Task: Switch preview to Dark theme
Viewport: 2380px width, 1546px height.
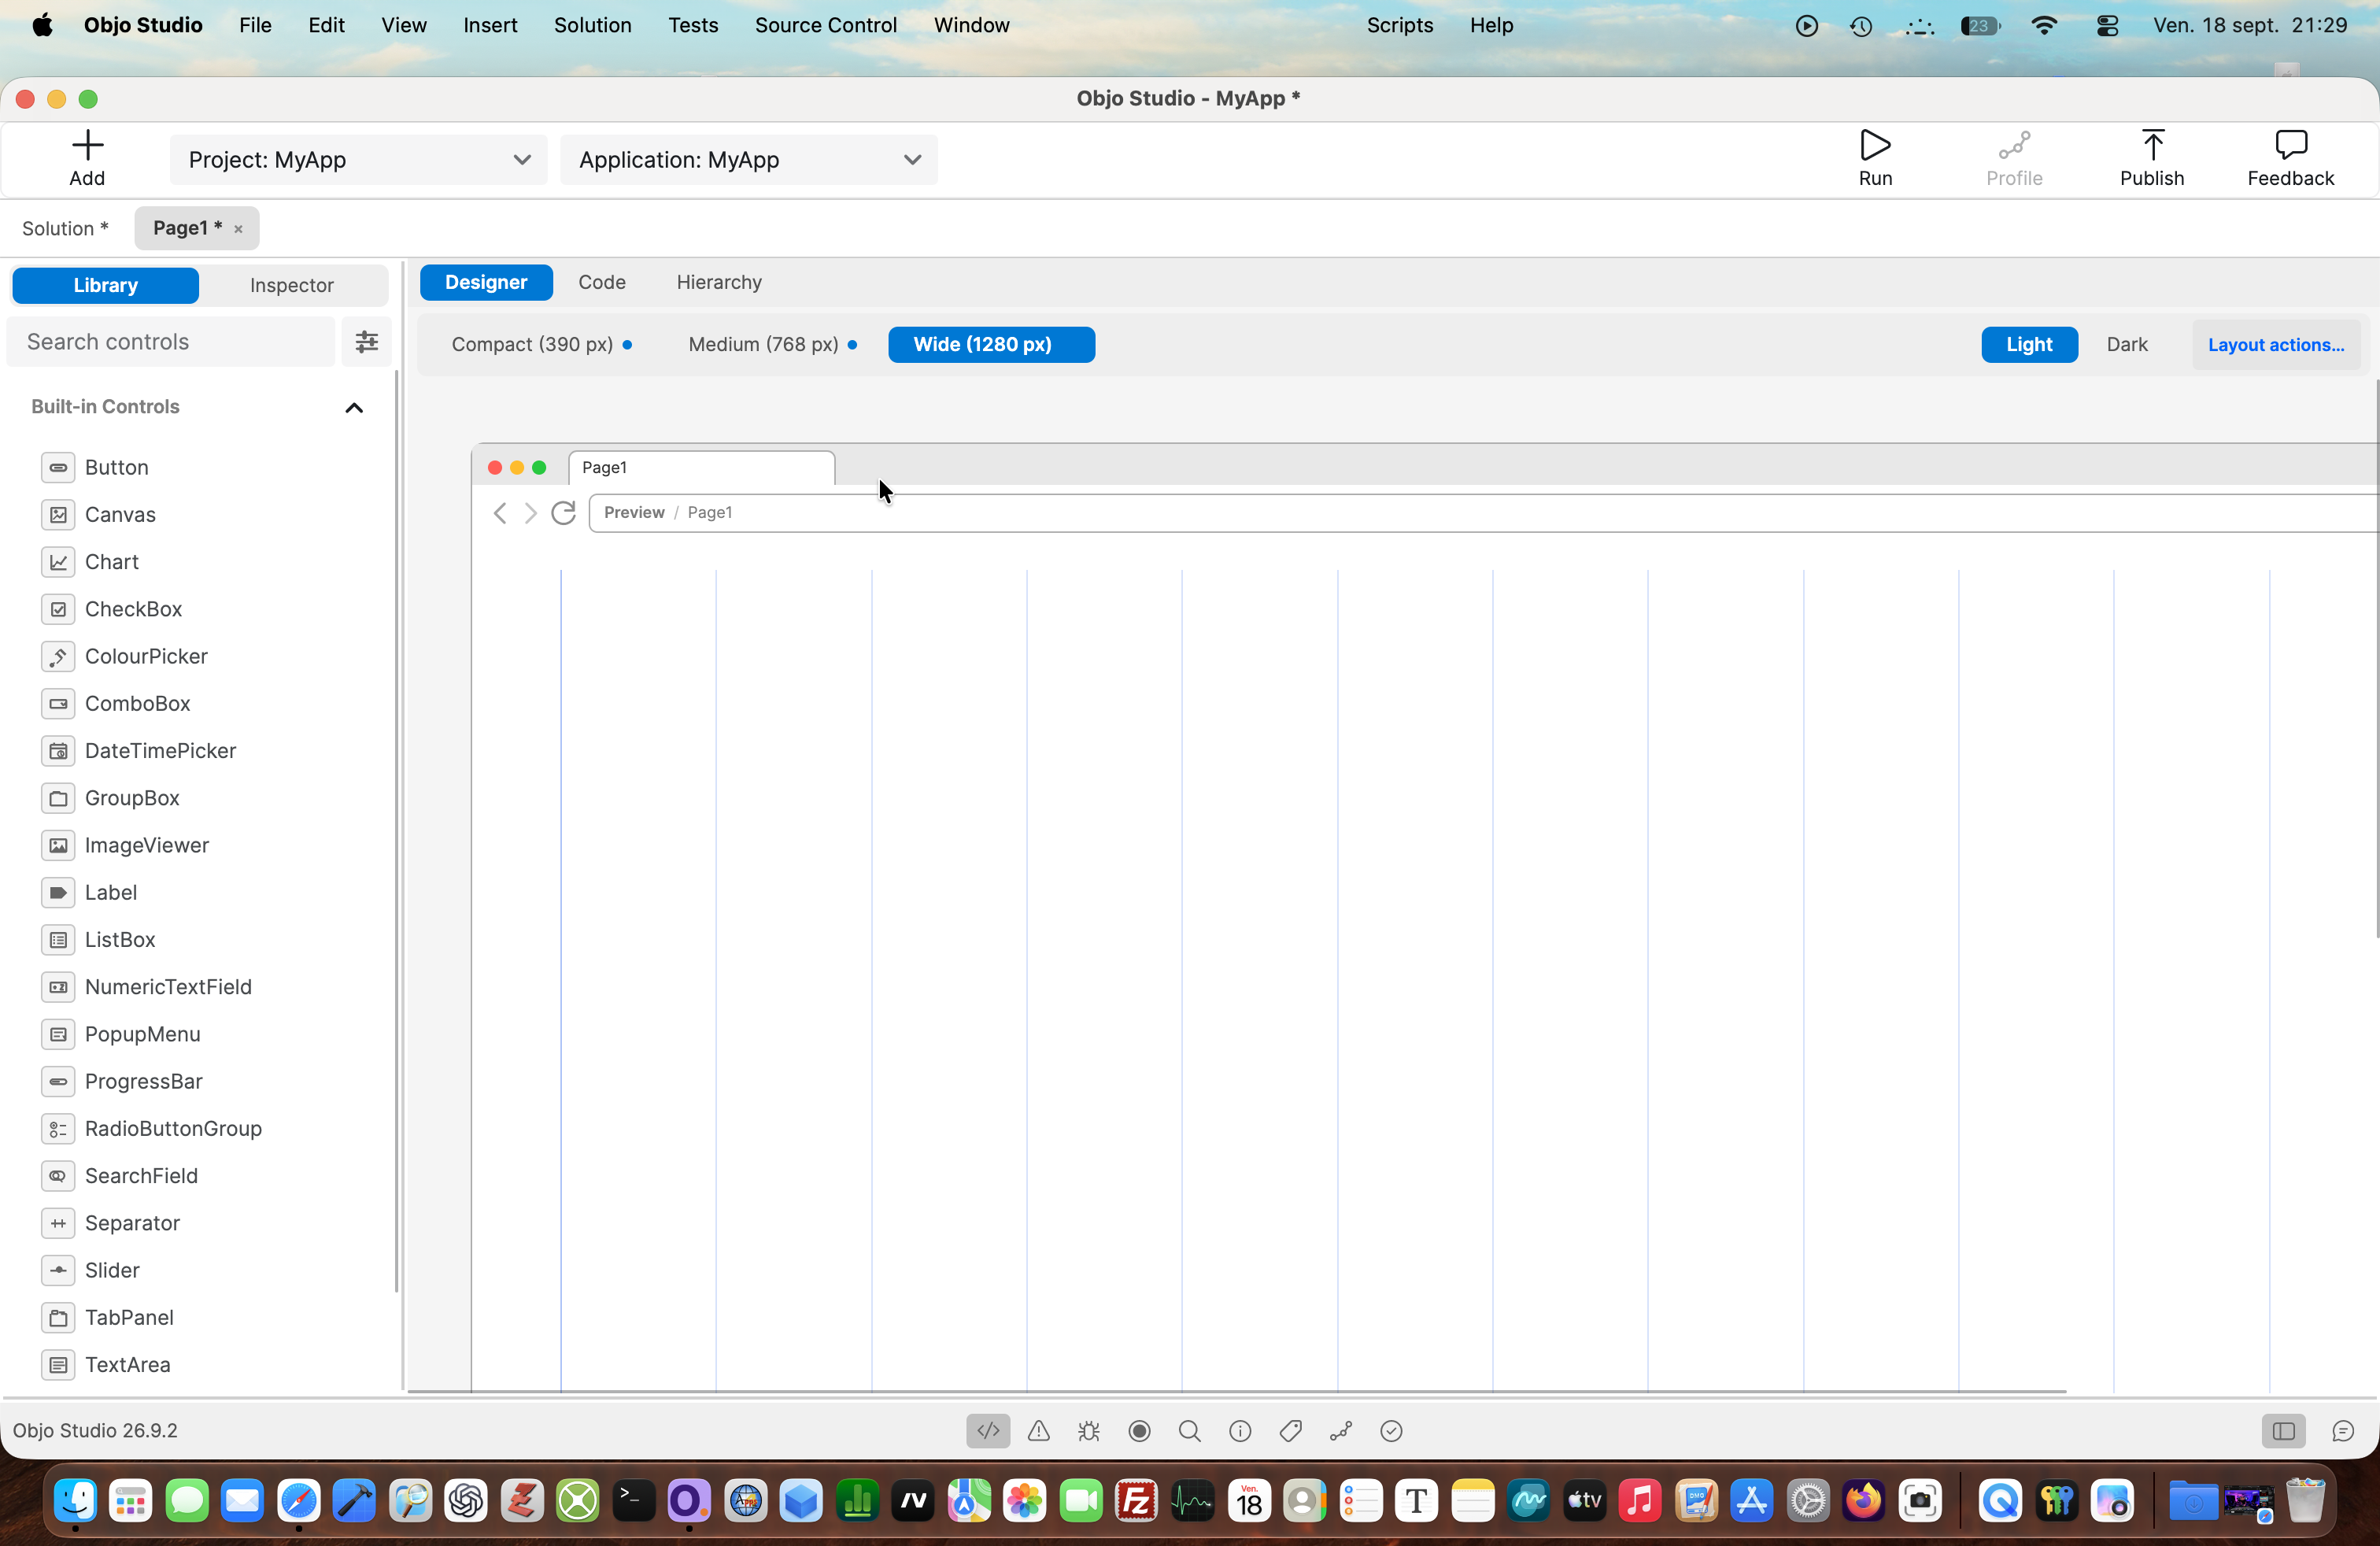Action: 2127,344
